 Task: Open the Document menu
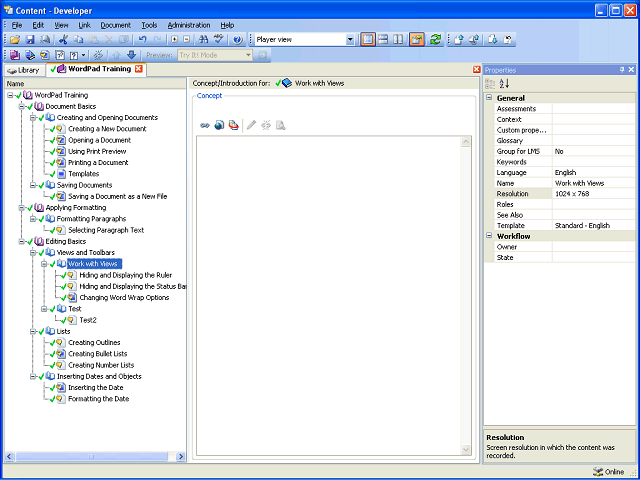click(x=116, y=25)
